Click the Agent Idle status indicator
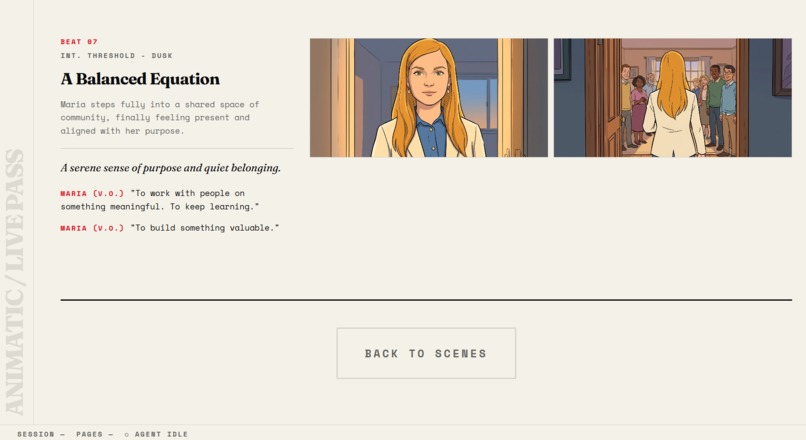806x440 pixels. [x=156, y=434]
